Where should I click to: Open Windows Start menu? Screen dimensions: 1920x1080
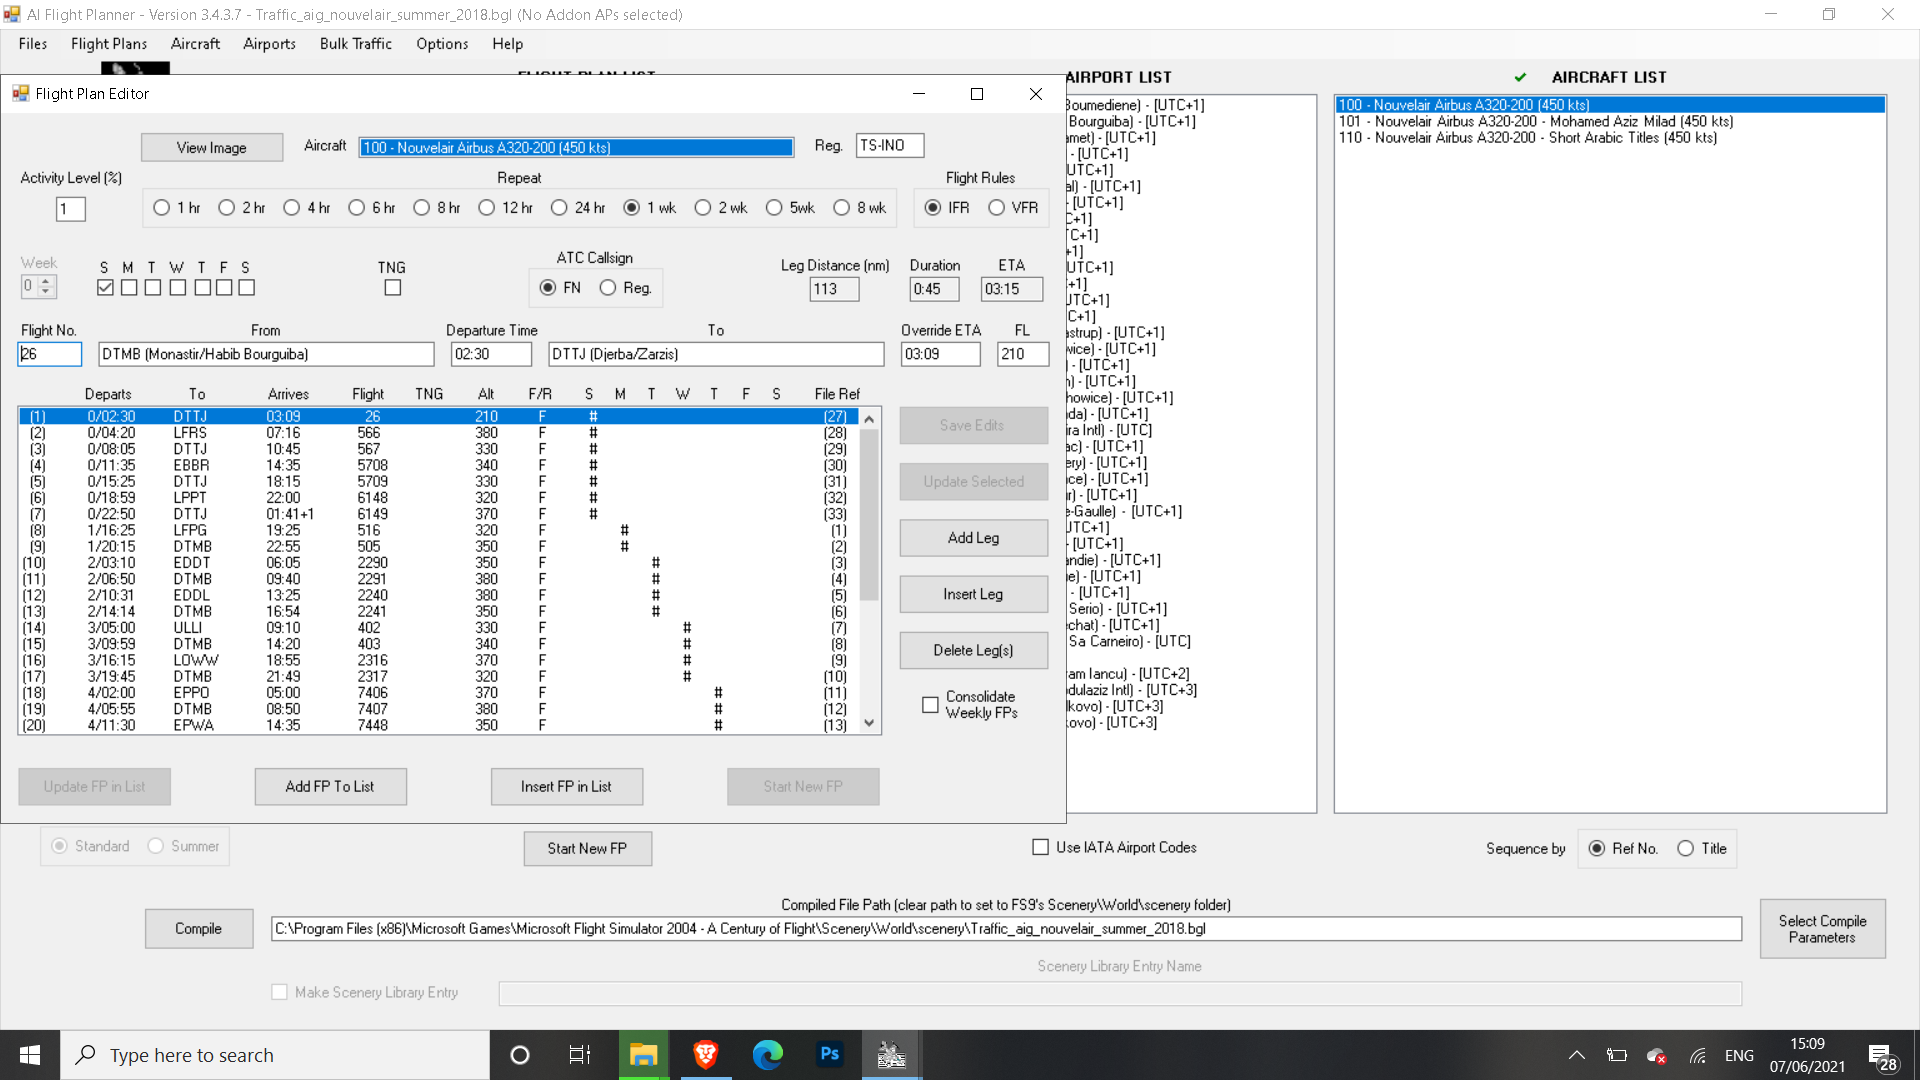point(30,1055)
